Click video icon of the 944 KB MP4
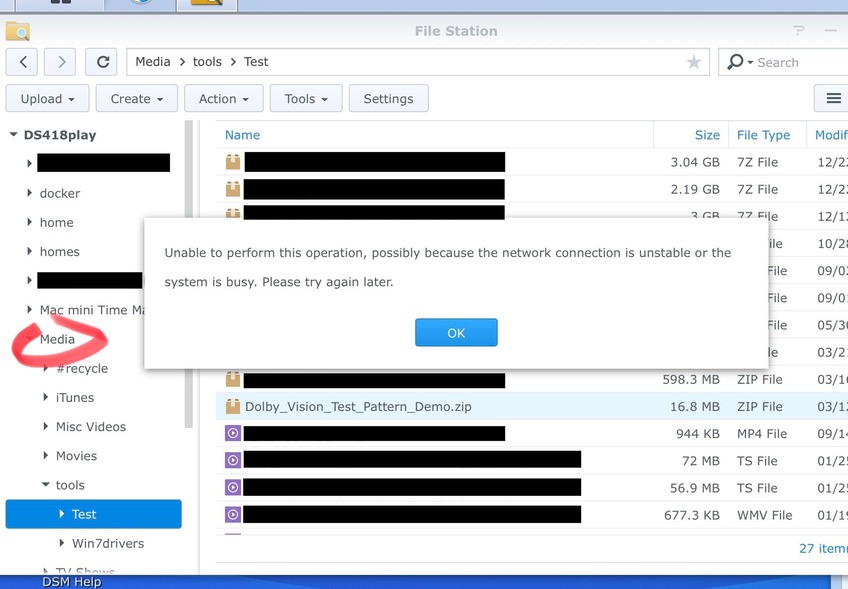This screenshot has width=848, height=589. coord(233,433)
